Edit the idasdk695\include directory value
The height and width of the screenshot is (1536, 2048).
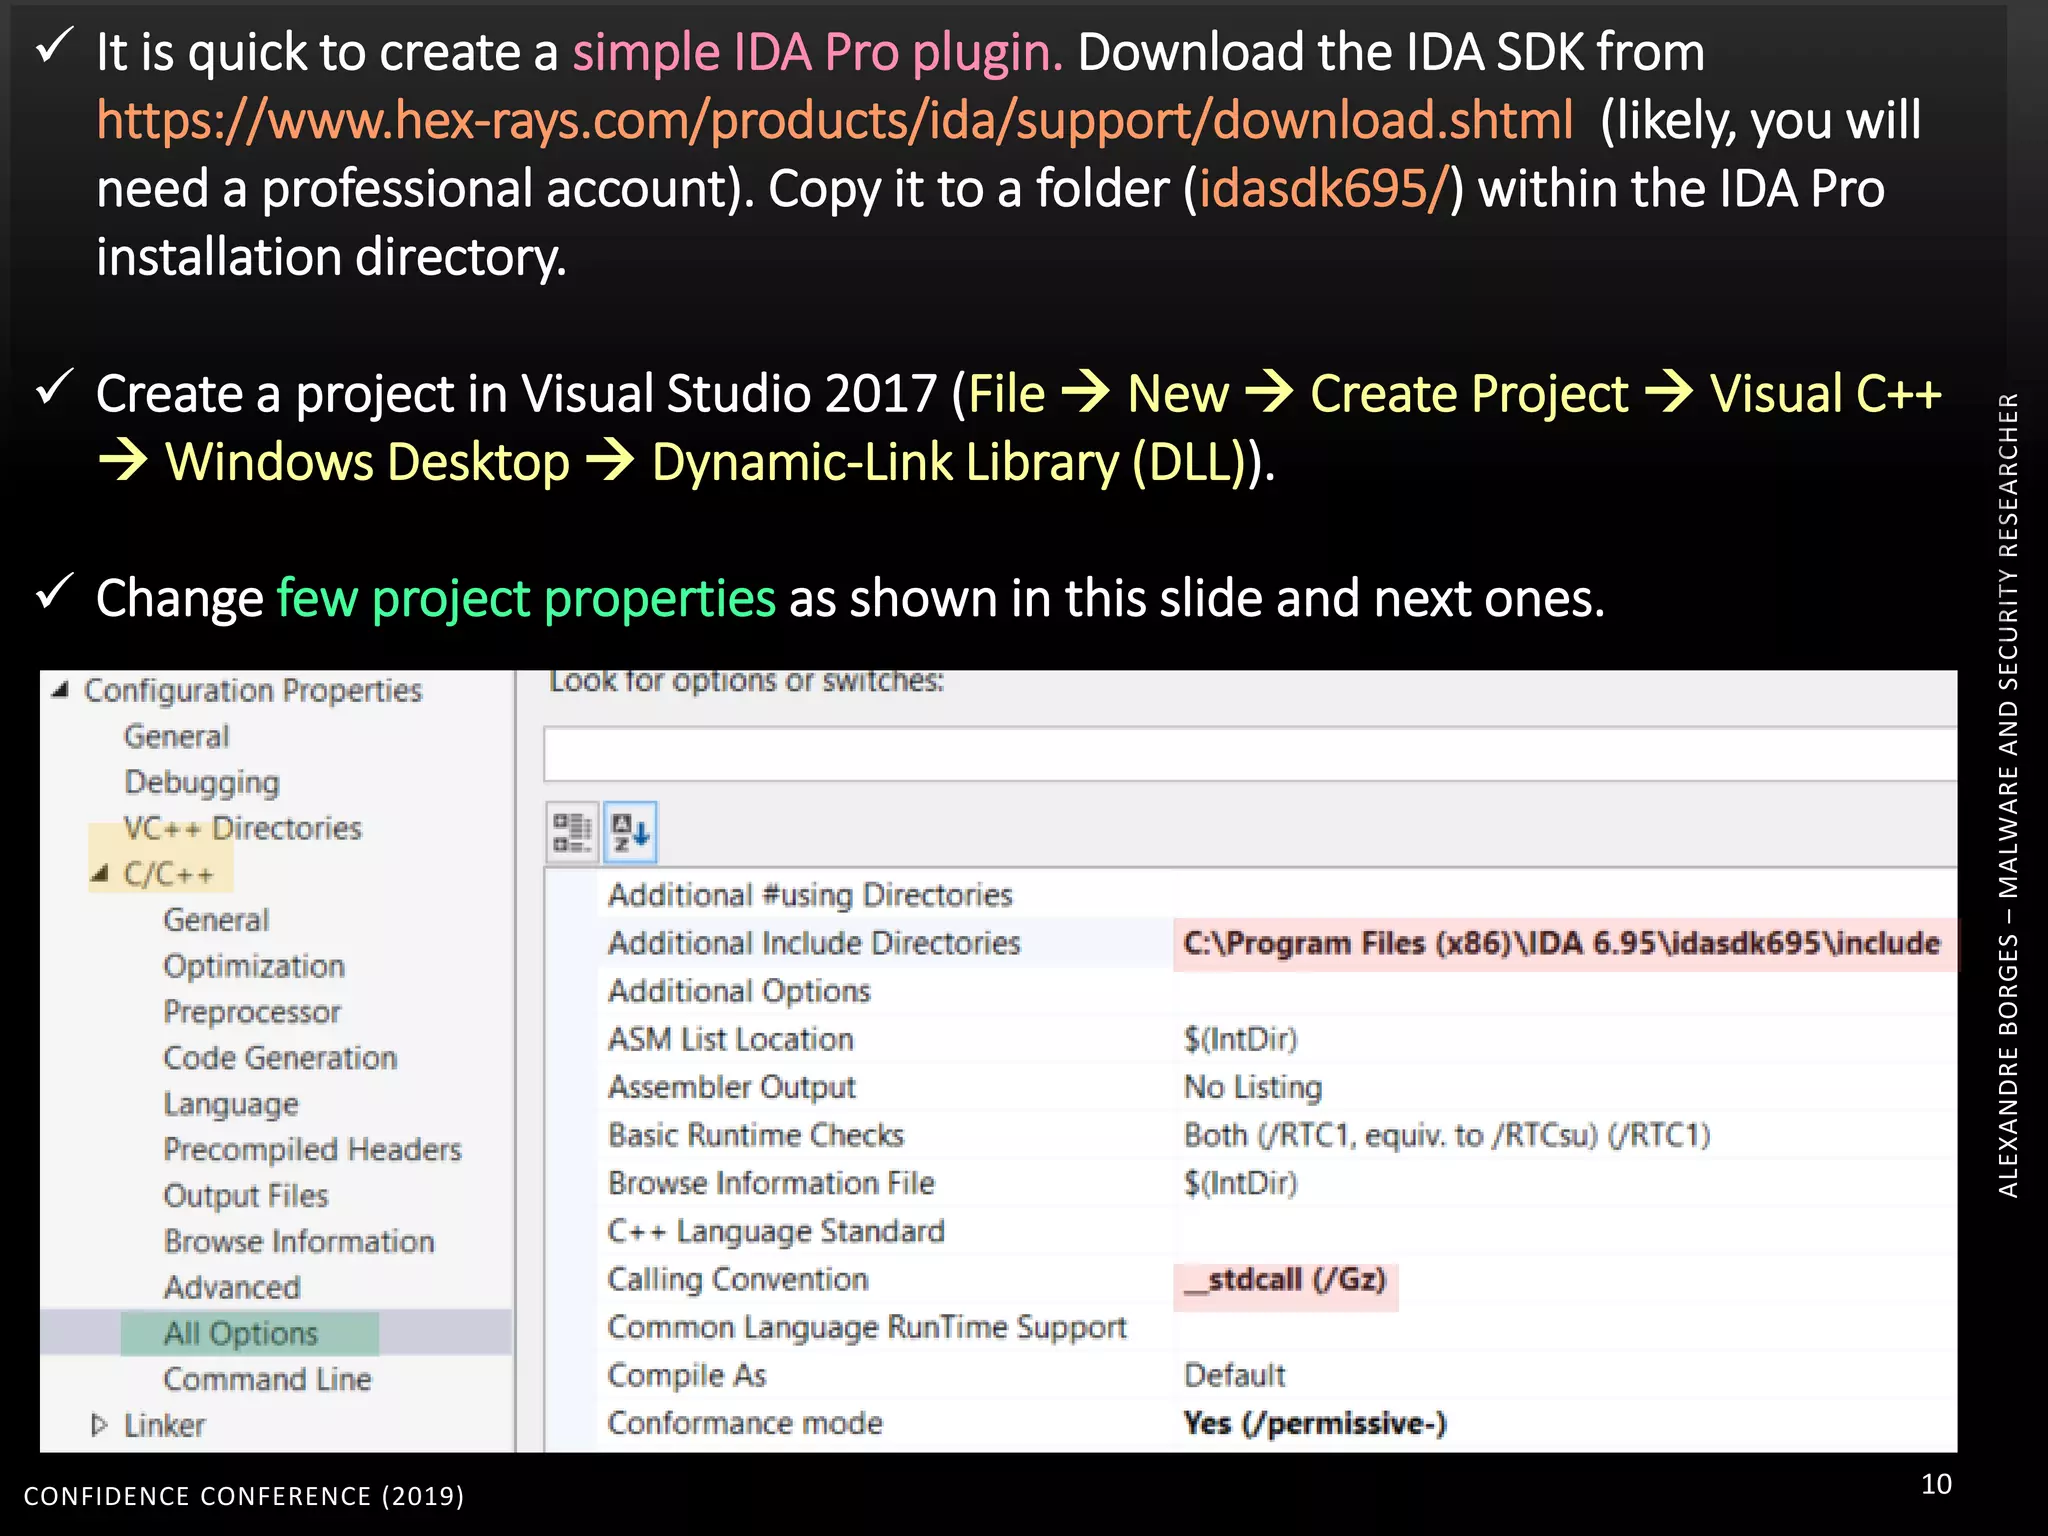[x=1561, y=943]
